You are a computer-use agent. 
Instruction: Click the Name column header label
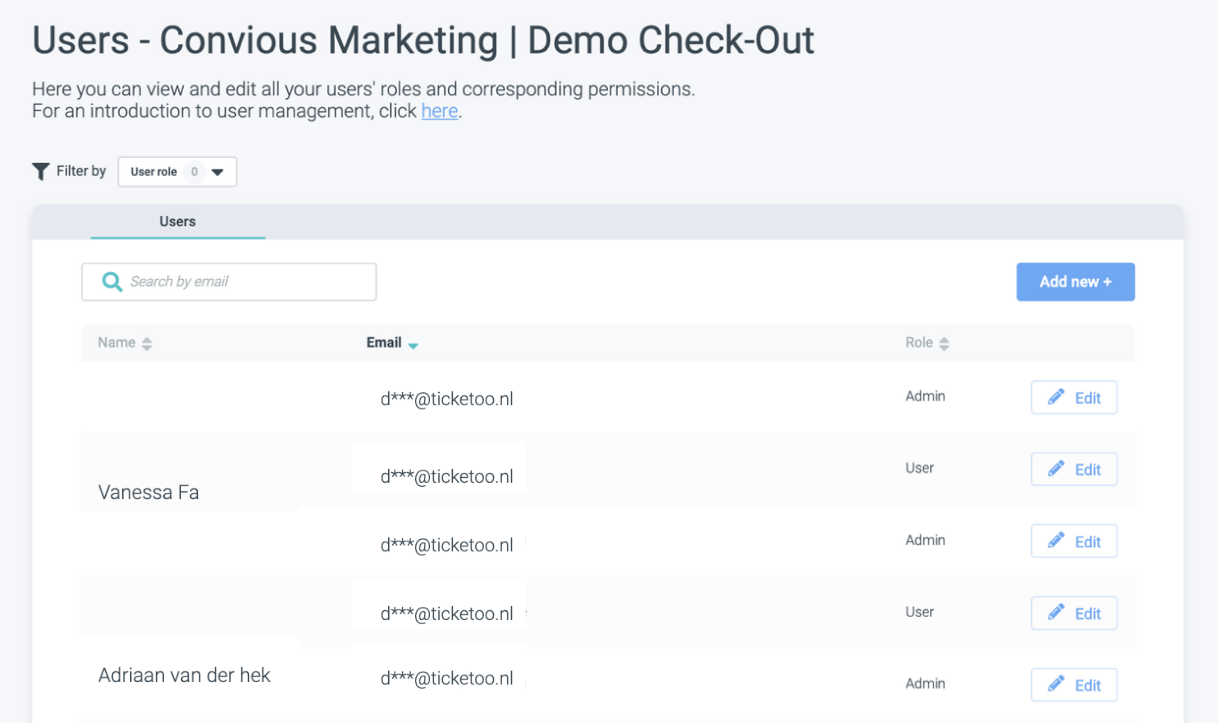pyautogui.click(x=116, y=343)
